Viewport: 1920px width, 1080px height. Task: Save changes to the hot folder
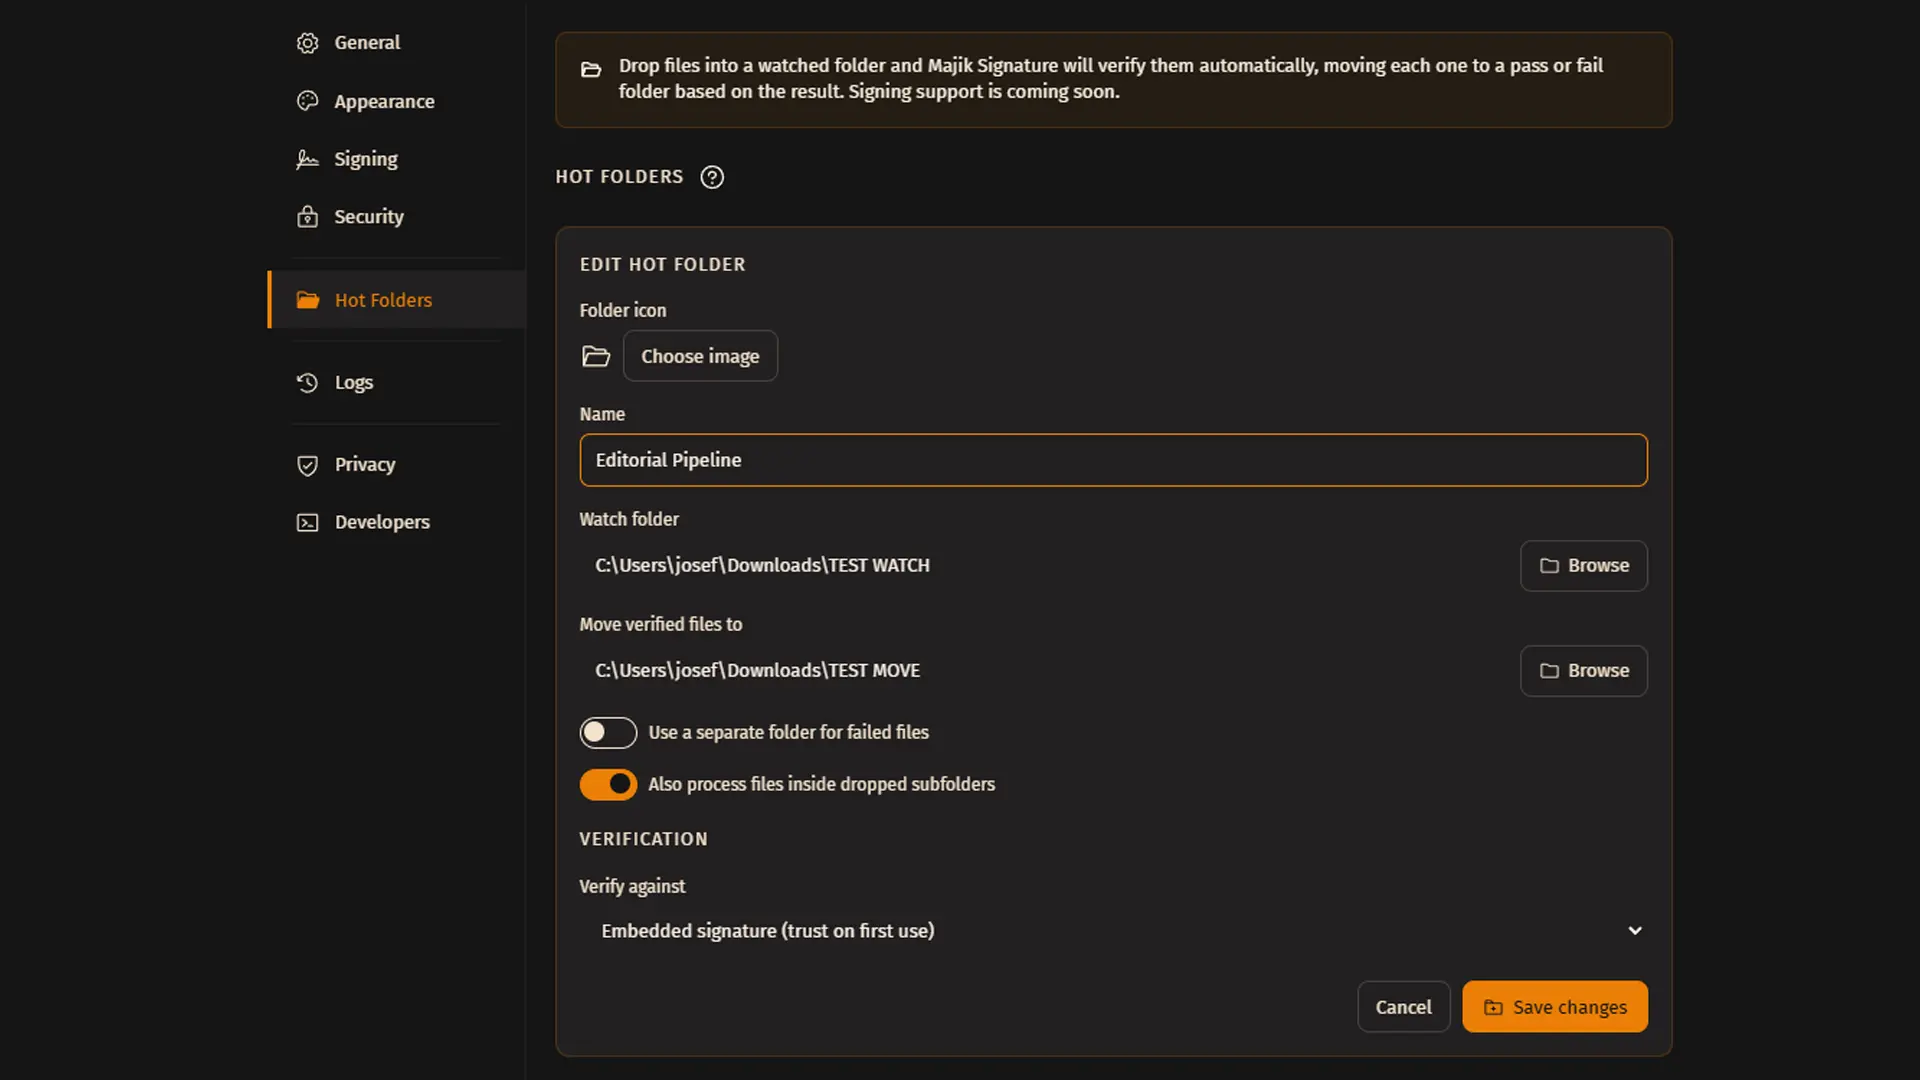1555,1007
